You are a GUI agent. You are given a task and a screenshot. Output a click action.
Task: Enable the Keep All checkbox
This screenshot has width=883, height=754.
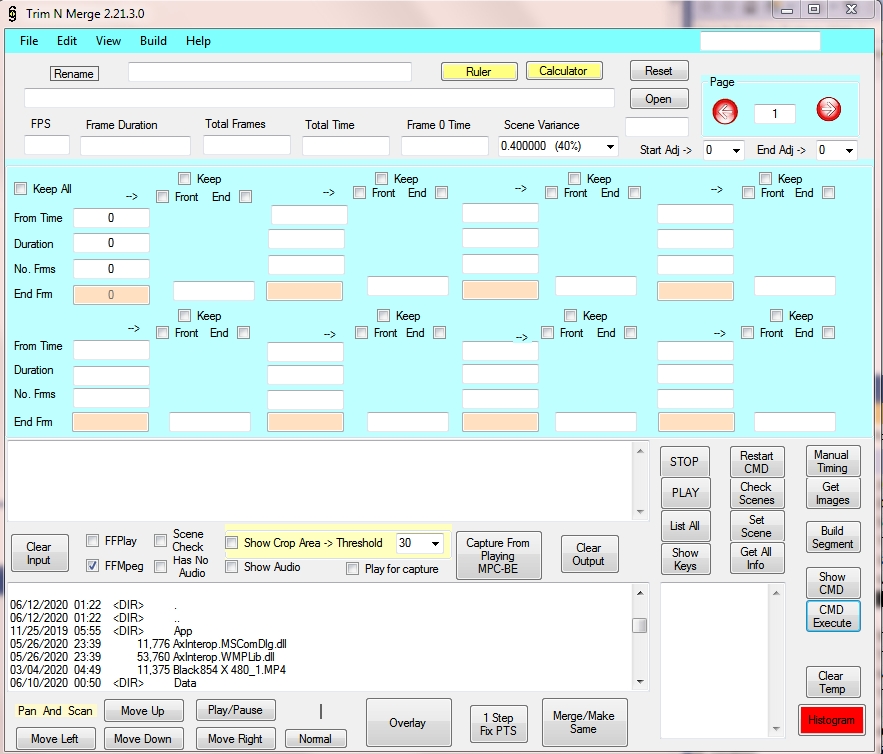pyautogui.click(x=21, y=189)
